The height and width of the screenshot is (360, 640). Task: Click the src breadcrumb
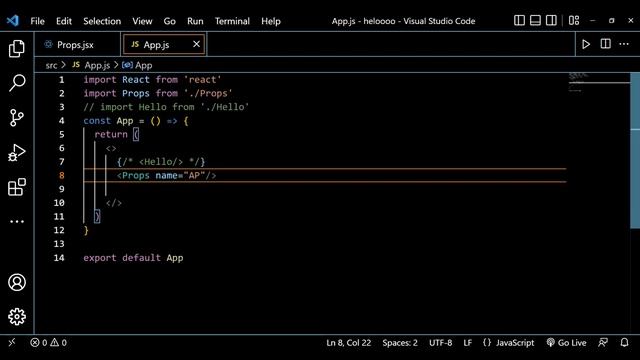pos(51,65)
